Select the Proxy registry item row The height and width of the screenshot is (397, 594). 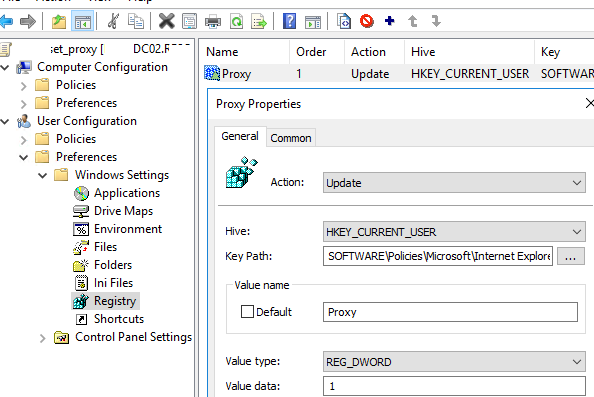coord(399,73)
